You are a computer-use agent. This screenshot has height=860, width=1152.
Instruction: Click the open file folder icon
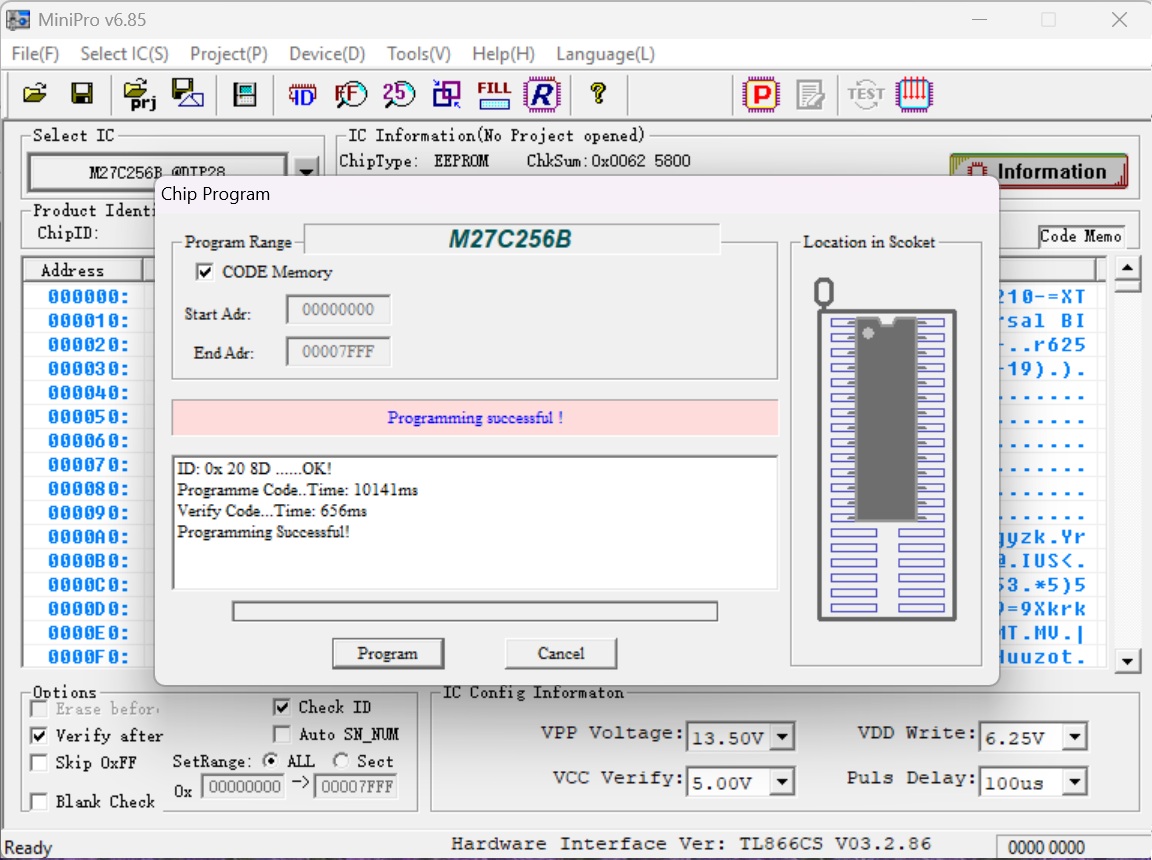click(35, 94)
